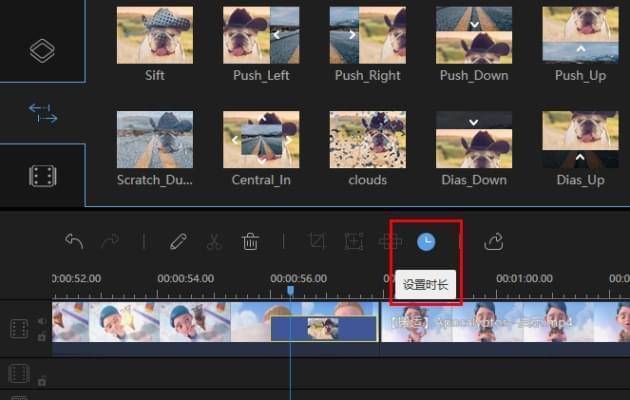
Task: Select the pencil Edit tool
Action: [x=178, y=241]
